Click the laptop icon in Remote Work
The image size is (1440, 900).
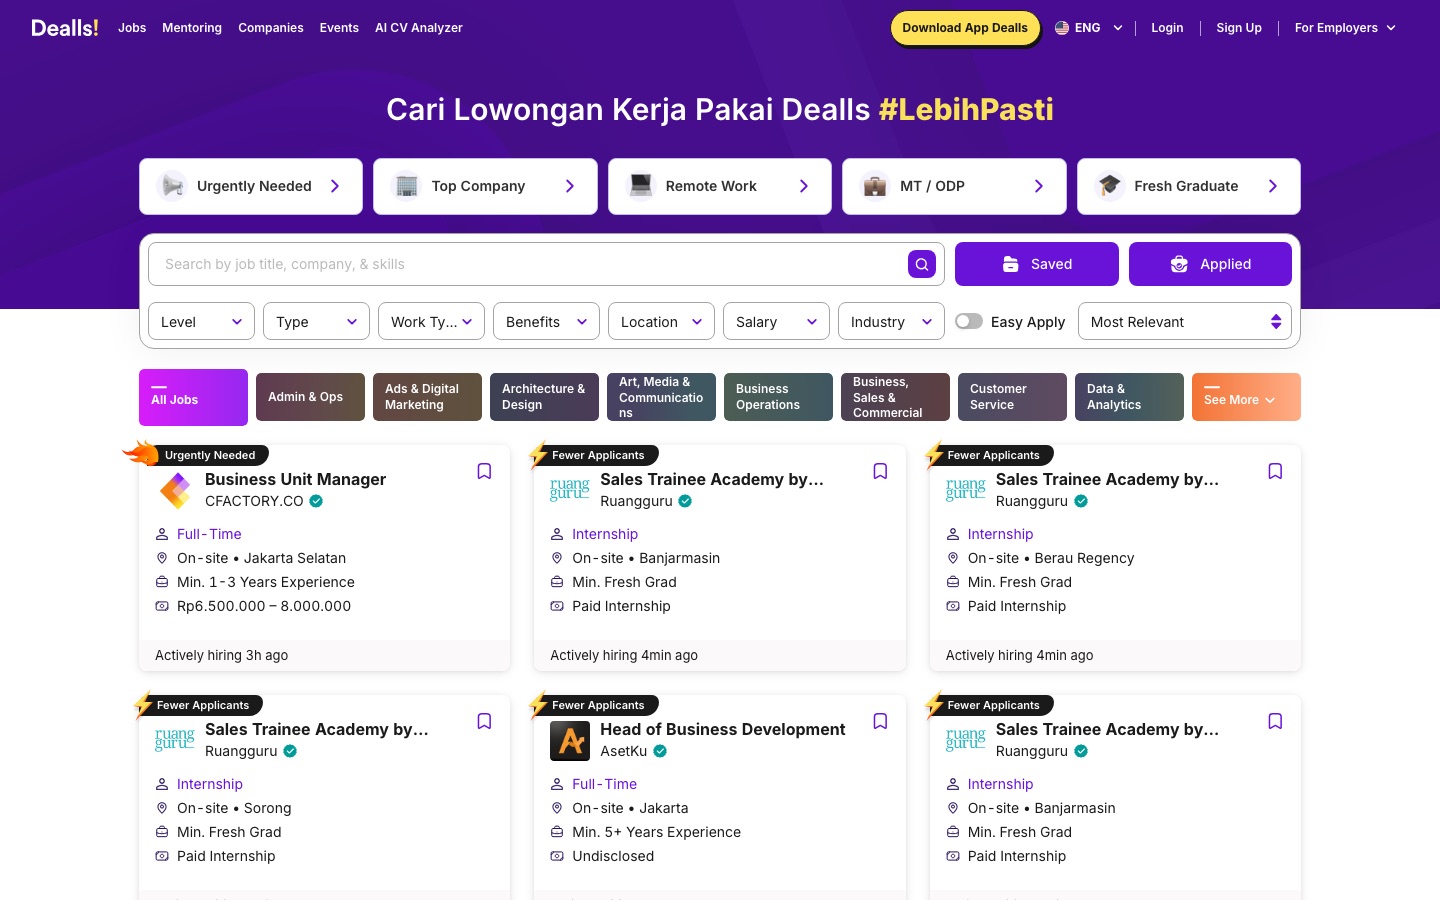pyautogui.click(x=641, y=186)
